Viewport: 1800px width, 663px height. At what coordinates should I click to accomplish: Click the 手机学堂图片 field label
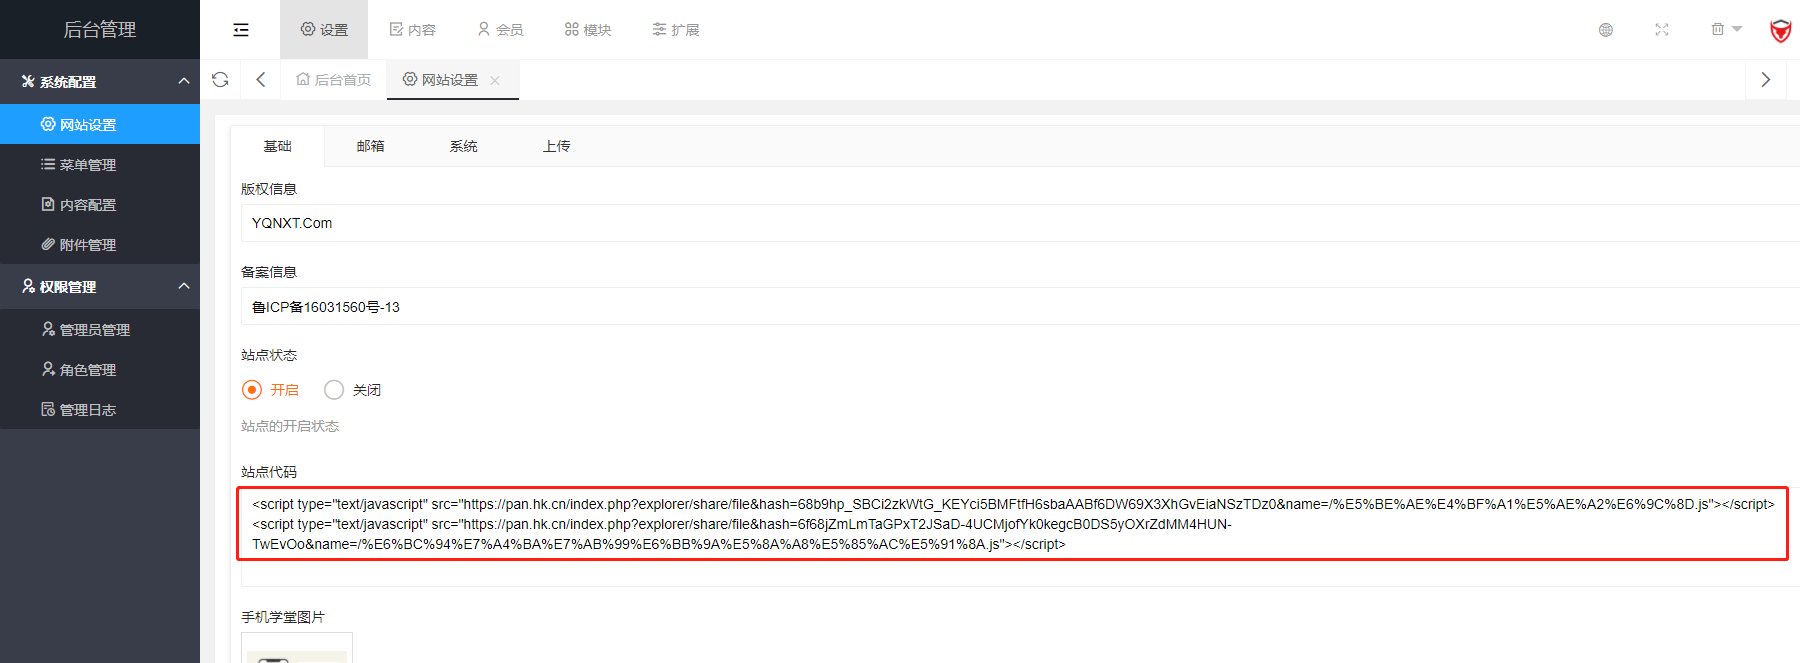[x=283, y=617]
